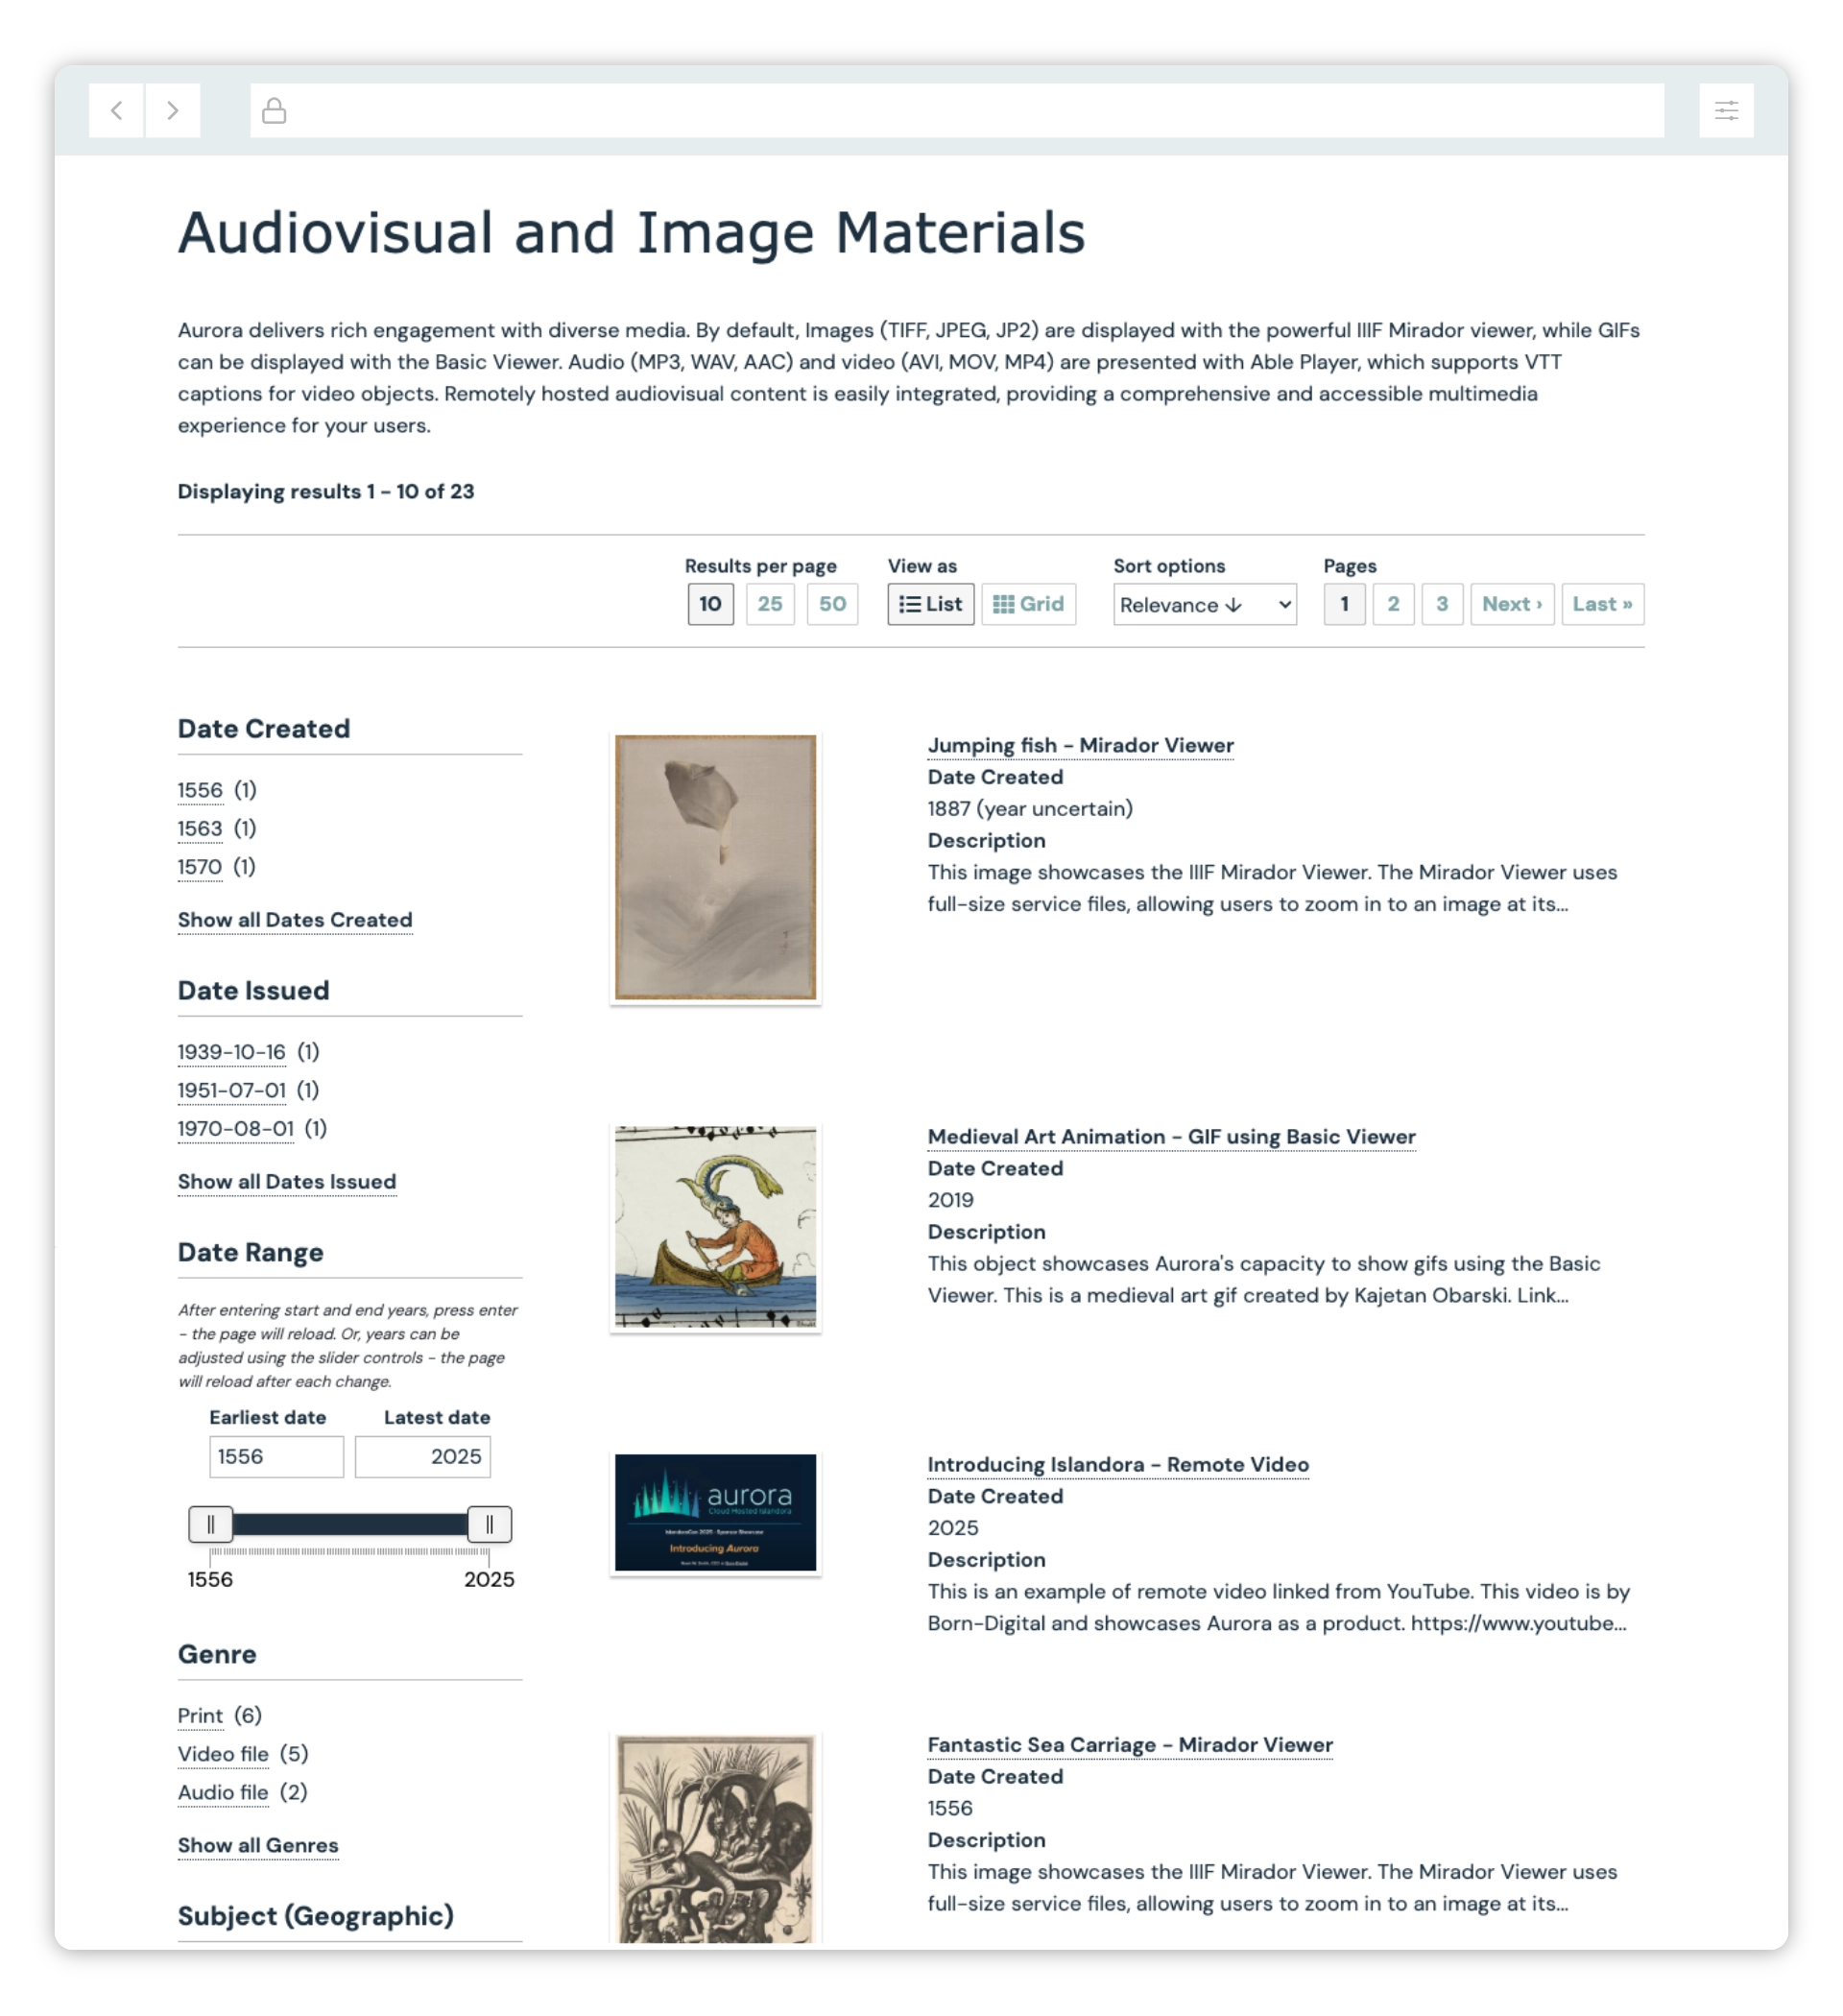This screenshot has height=2016, width=1843.
Task: Click the right date range slider handle
Action: point(490,1526)
